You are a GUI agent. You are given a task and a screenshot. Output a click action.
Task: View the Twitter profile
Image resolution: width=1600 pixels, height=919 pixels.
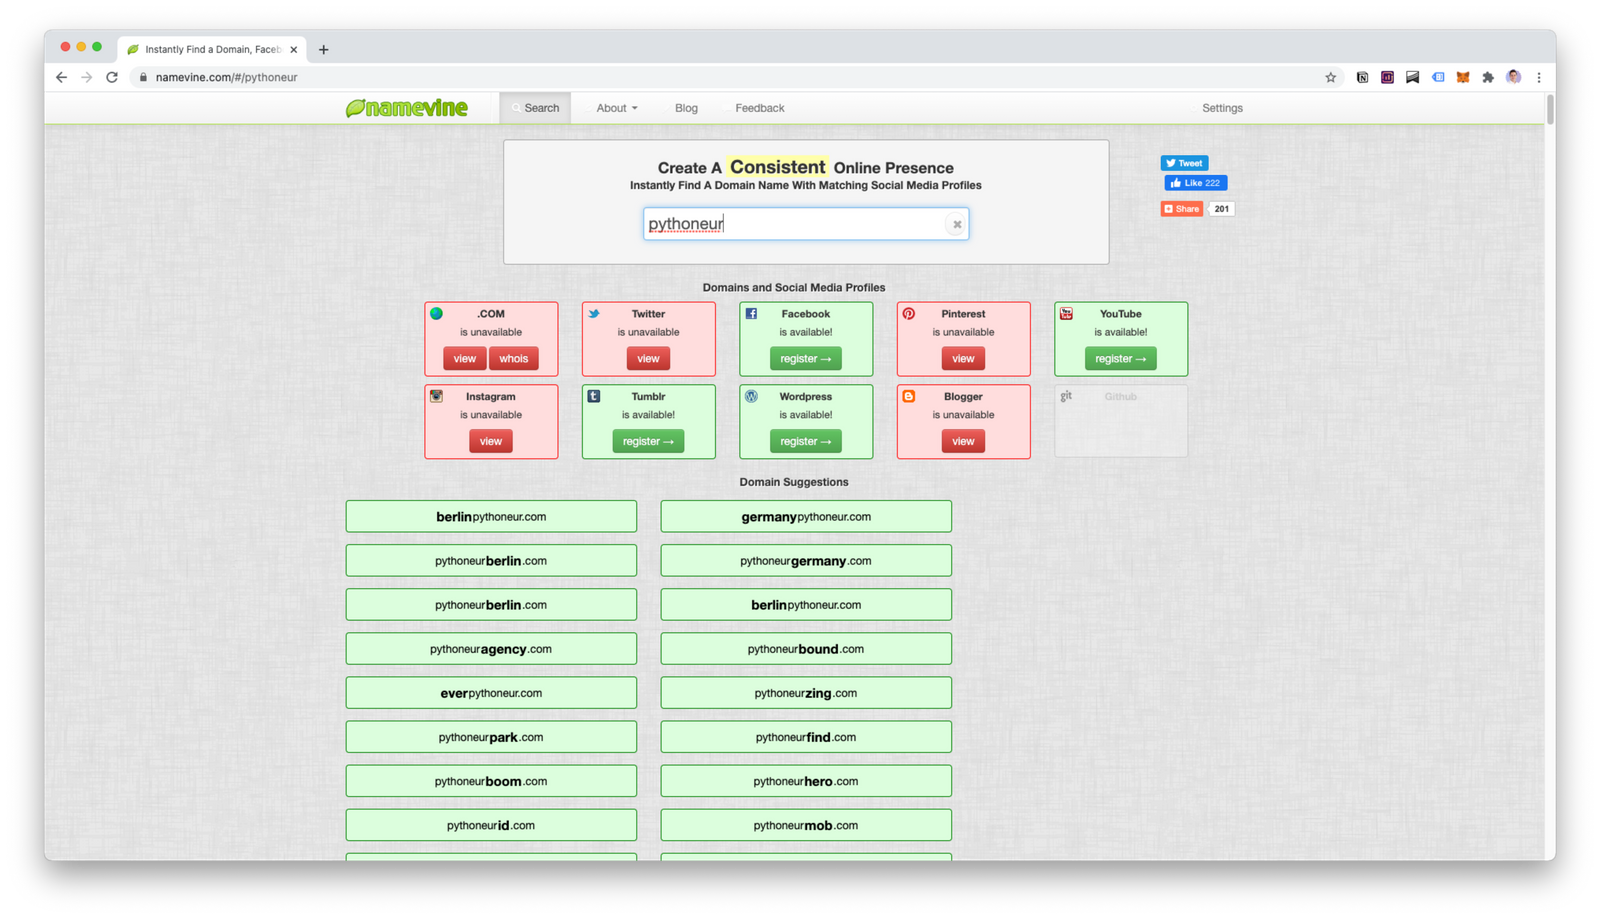coord(648,358)
